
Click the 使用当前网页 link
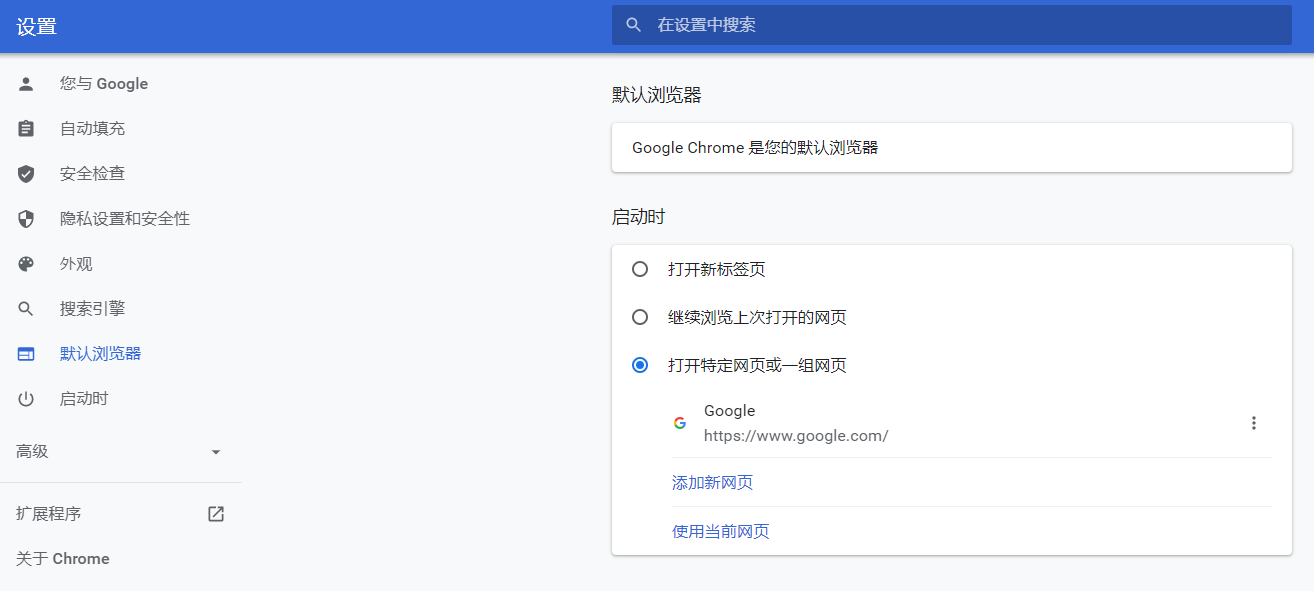coord(720,531)
